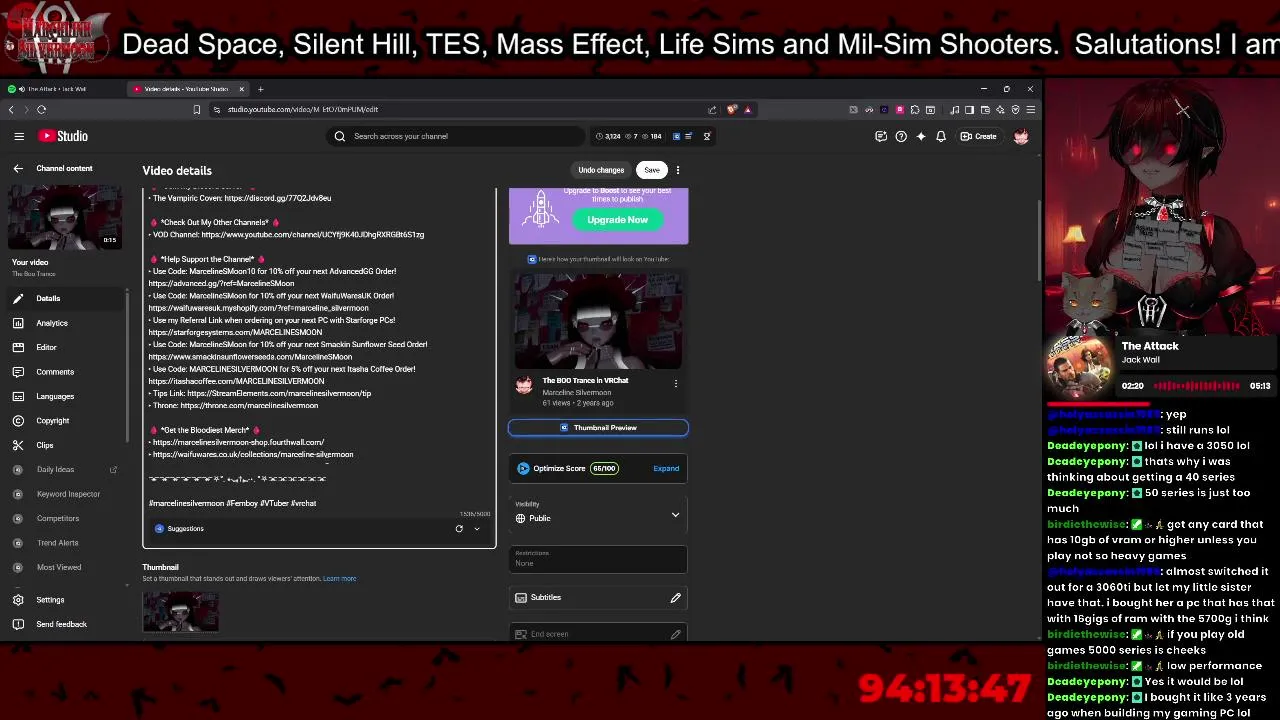
Task: Click the uploaded thumbnail under Thumbnail section
Action: click(x=180, y=612)
